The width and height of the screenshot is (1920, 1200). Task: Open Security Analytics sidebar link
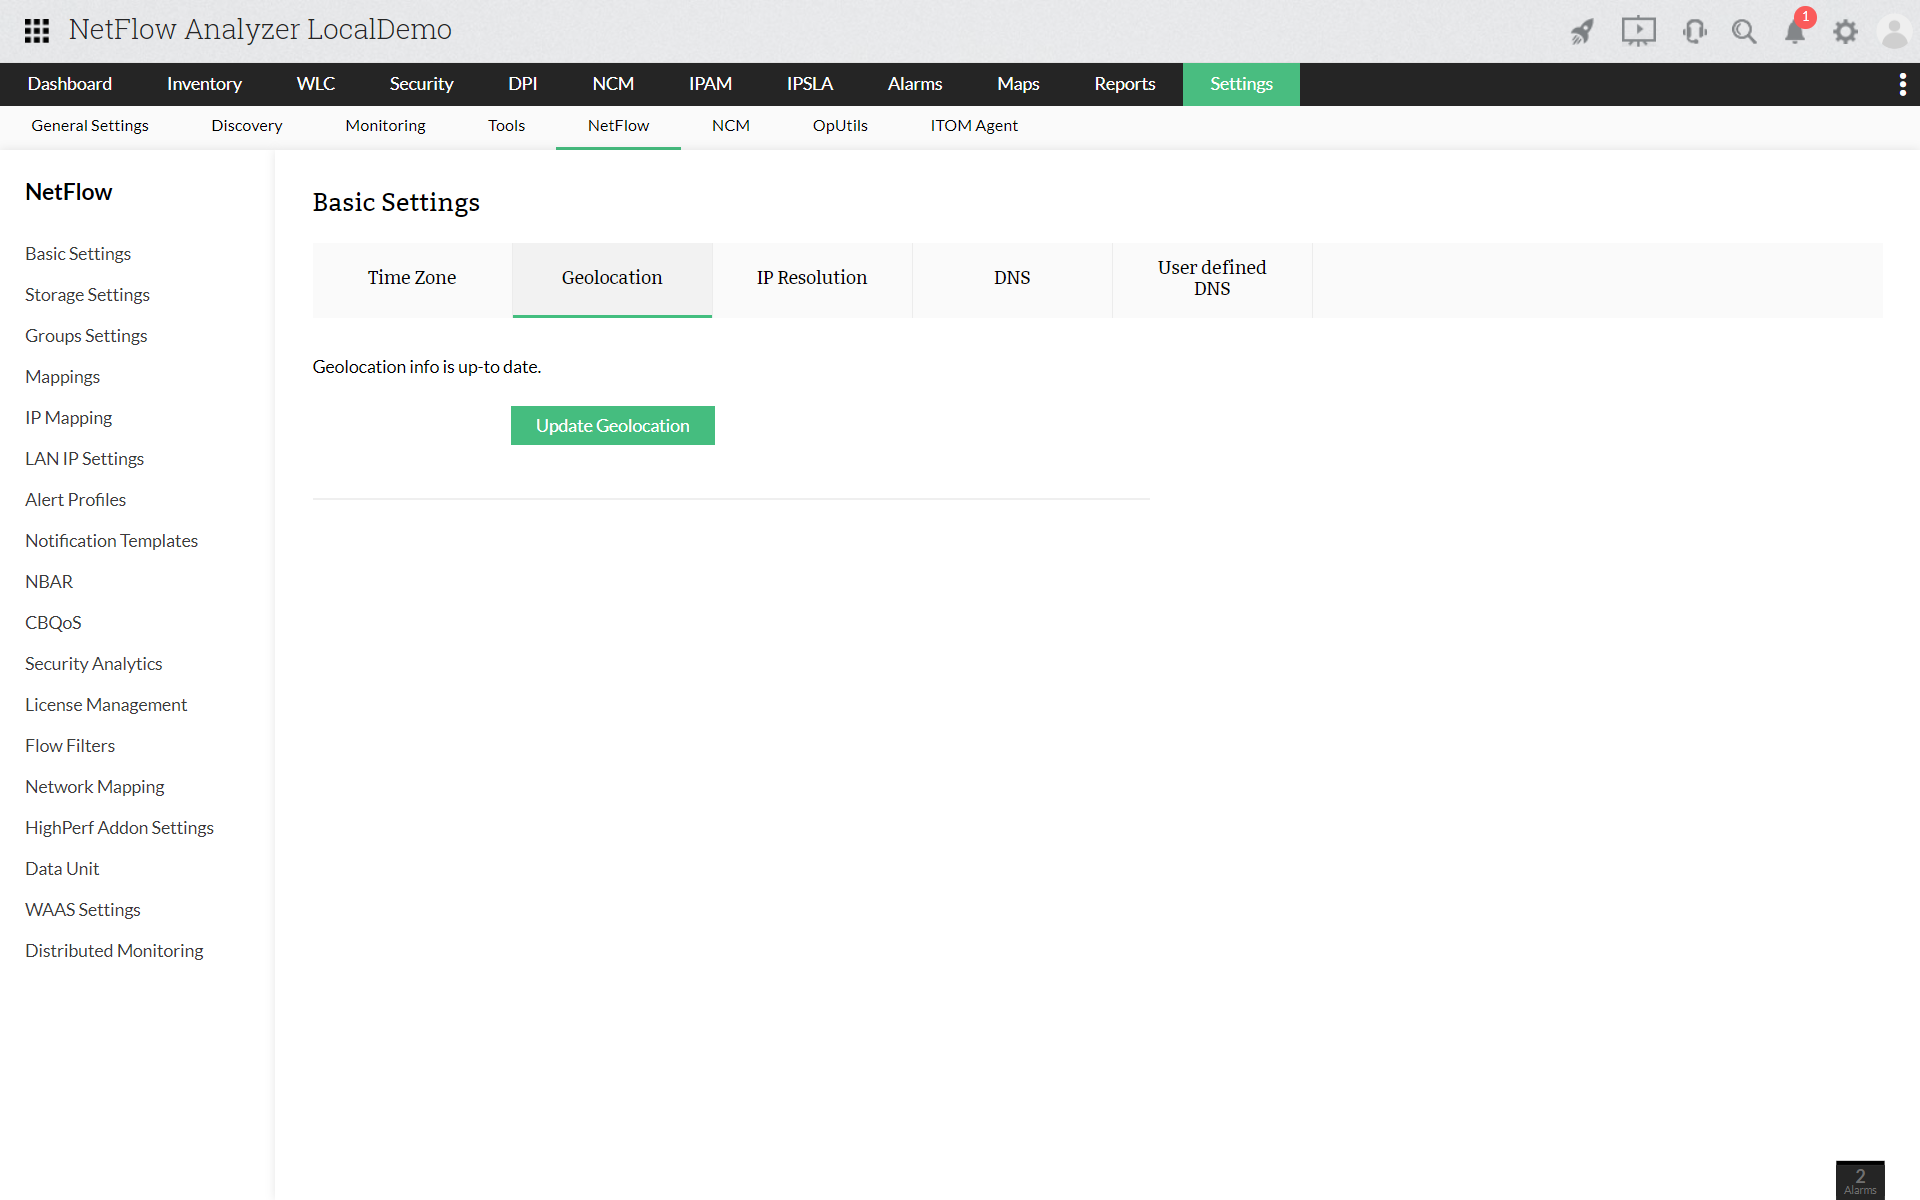[93, 664]
